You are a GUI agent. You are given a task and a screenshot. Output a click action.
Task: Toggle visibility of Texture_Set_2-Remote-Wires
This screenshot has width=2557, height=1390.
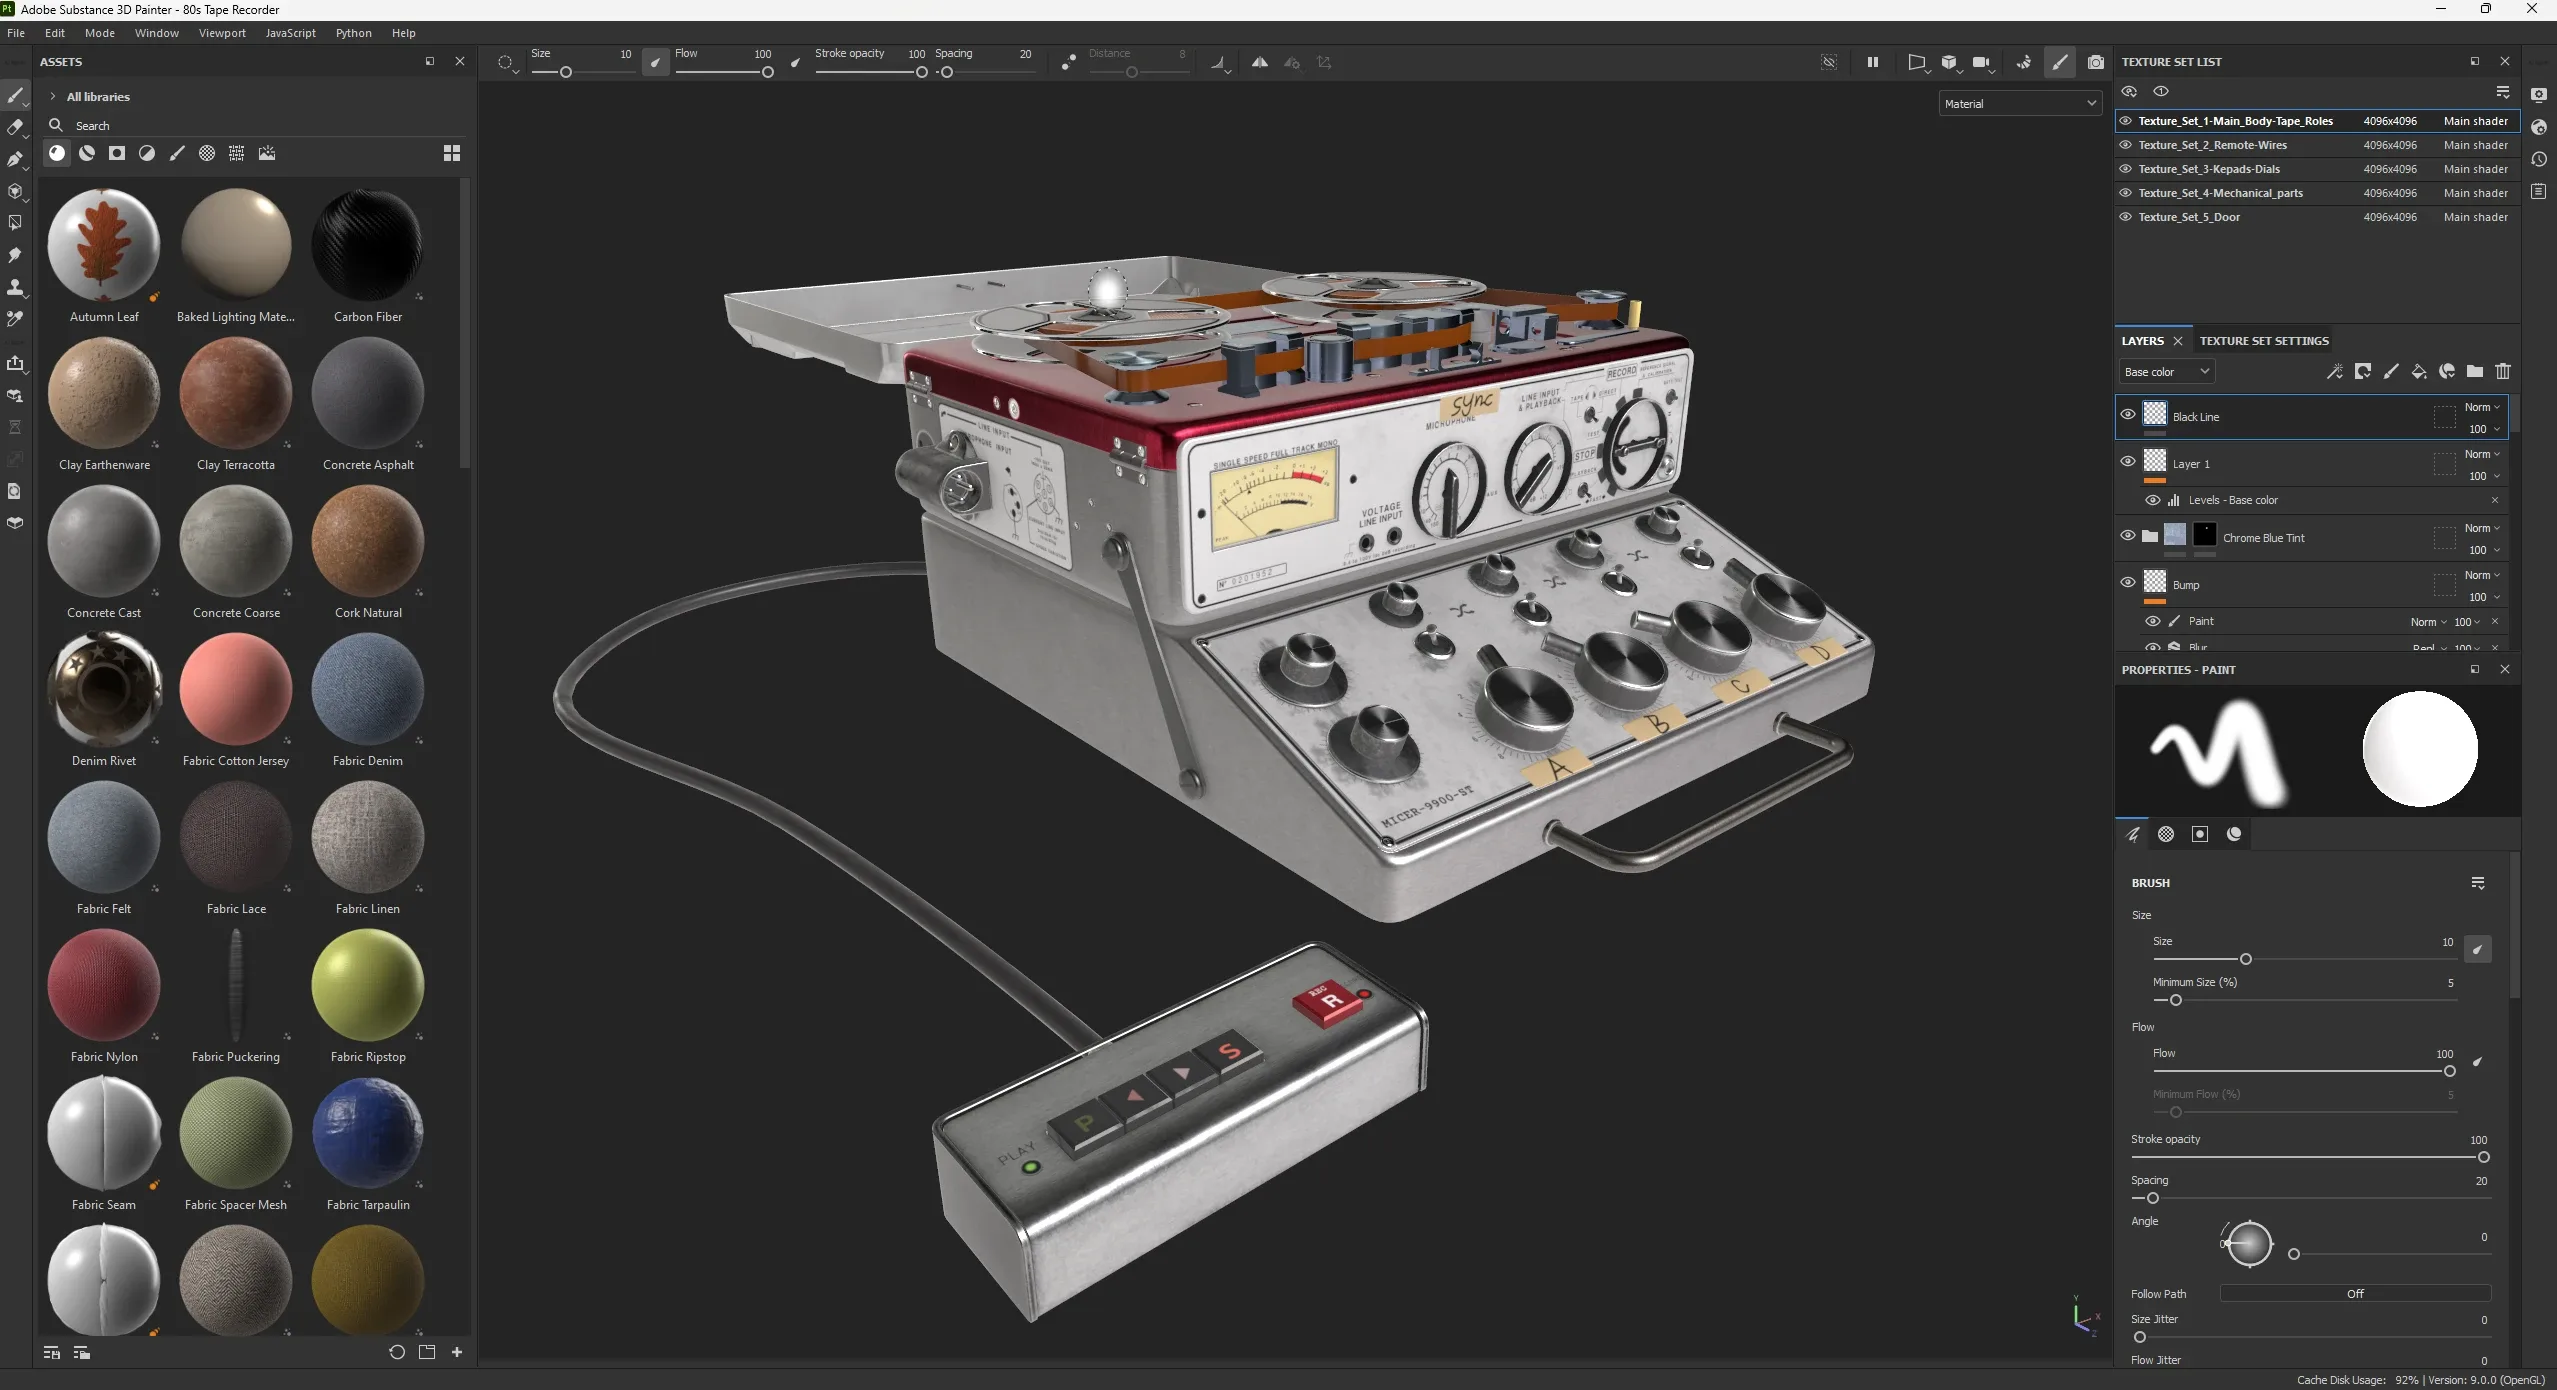2124,145
